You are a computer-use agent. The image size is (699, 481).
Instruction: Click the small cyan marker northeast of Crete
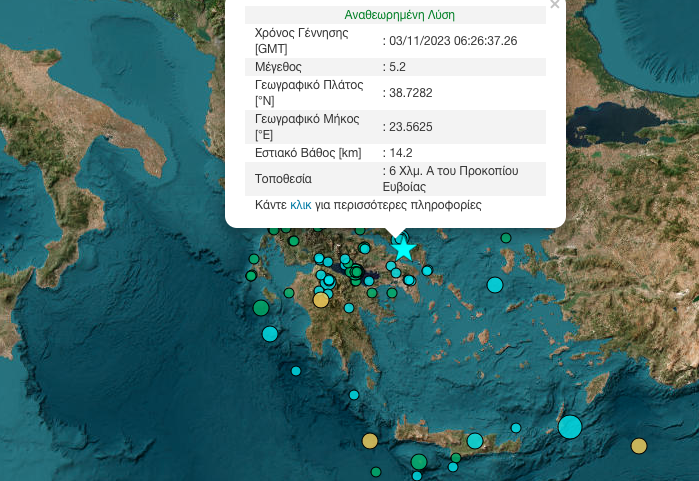tap(516, 428)
